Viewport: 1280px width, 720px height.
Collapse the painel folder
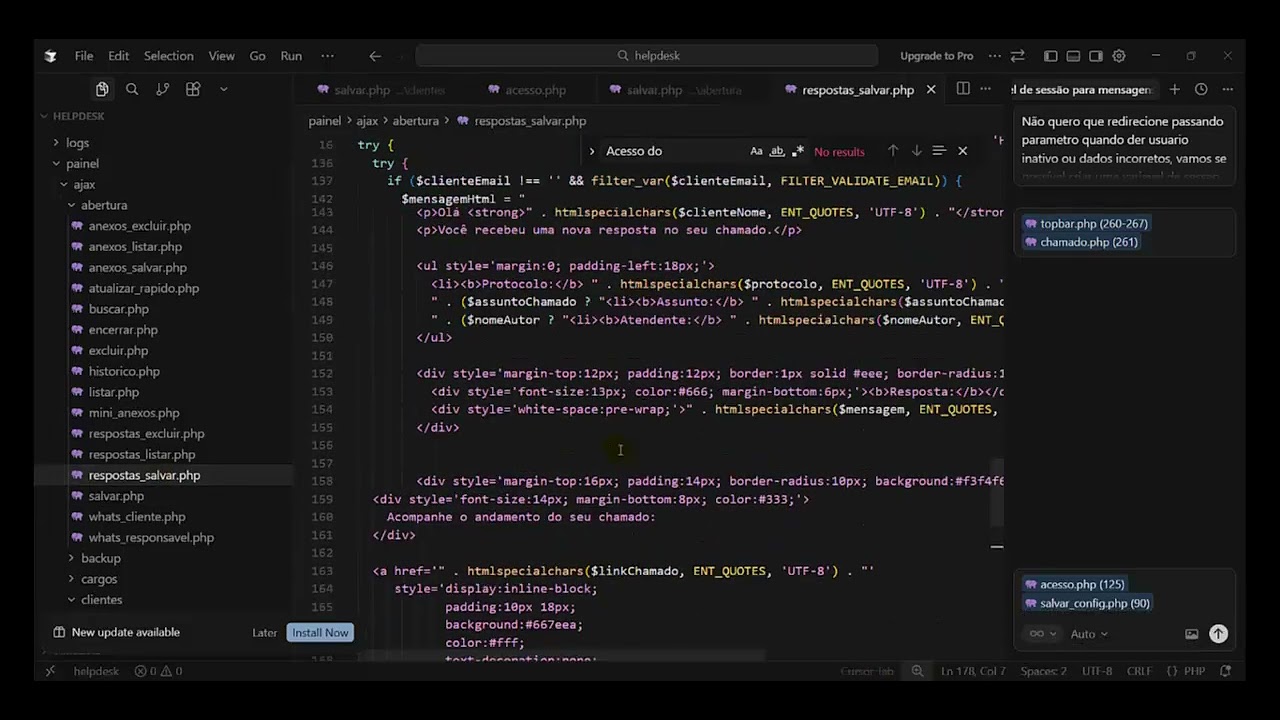point(82,163)
